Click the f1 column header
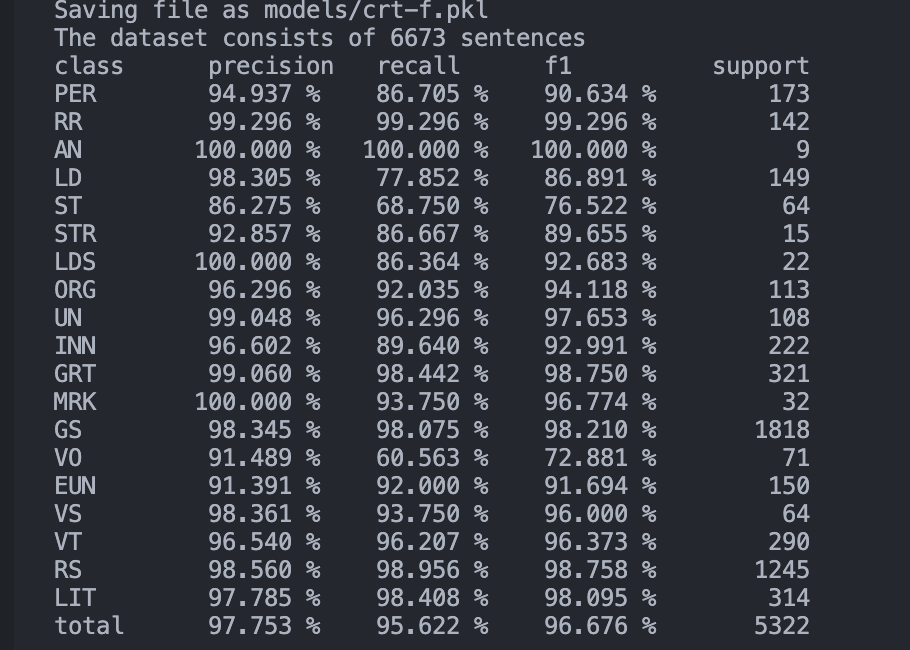Viewport: 910px width, 650px height. click(x=558, y=66)
